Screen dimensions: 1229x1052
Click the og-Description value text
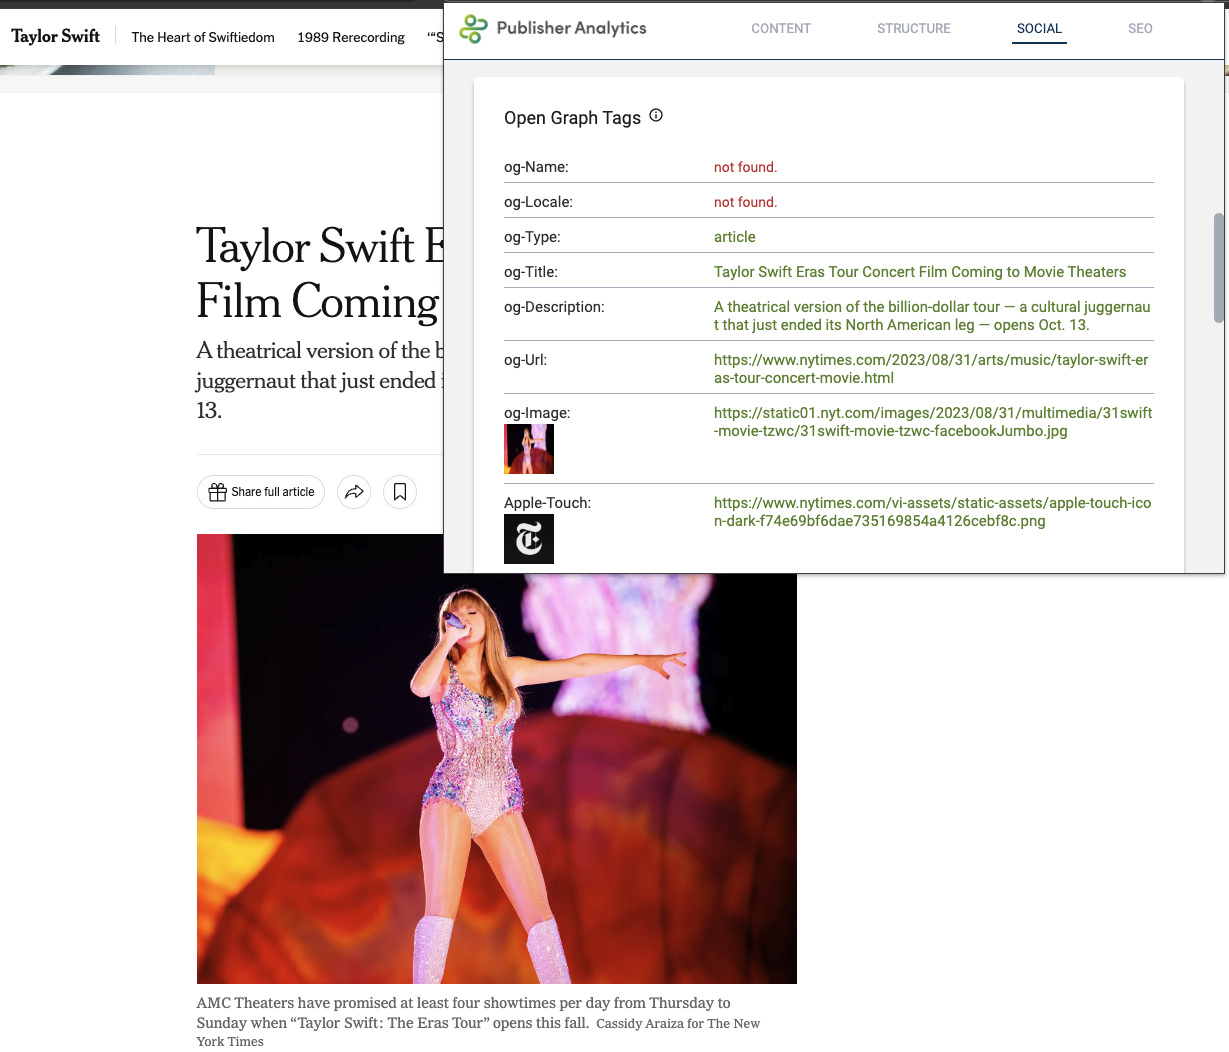click(932, 316)
